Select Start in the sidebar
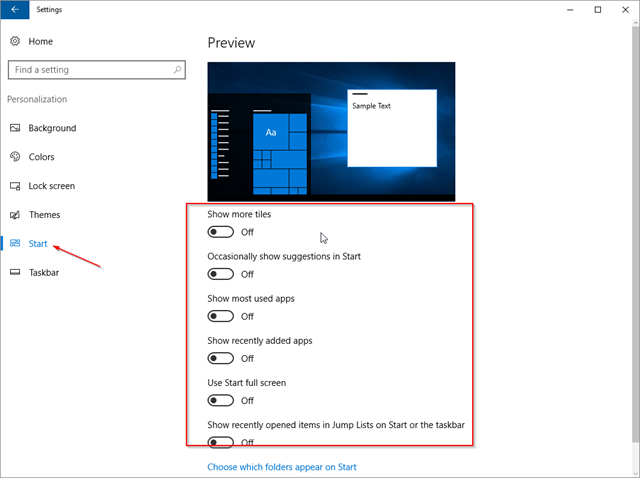 [x=38, y=244]
